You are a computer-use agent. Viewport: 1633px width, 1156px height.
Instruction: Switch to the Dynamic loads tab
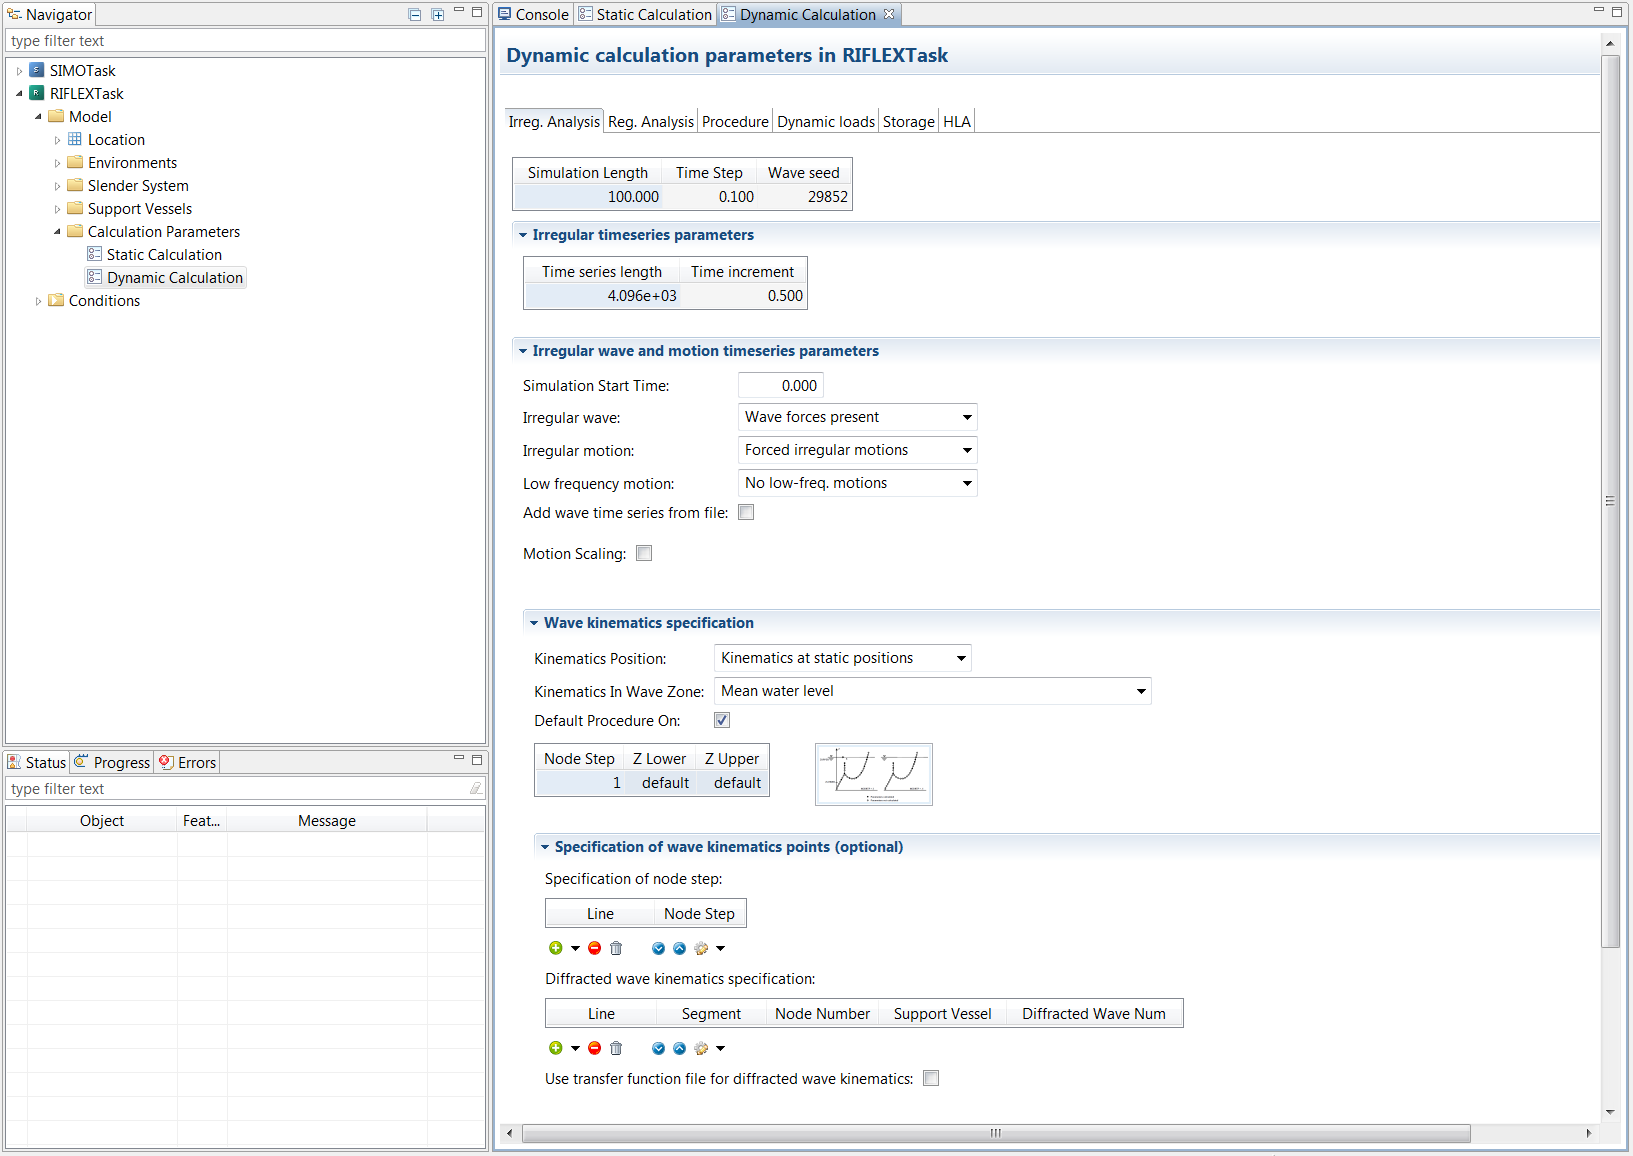click(x=826, y=122)
